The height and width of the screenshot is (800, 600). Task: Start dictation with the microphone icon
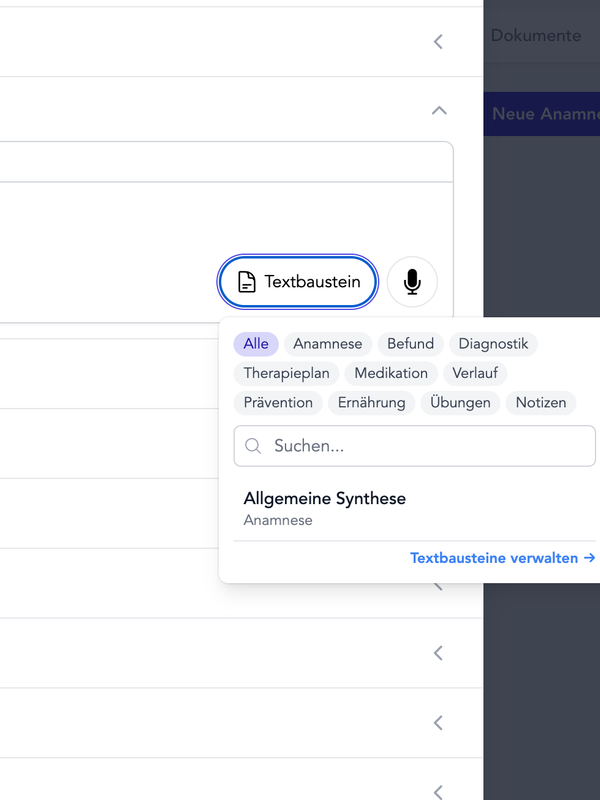click(412, 282)
